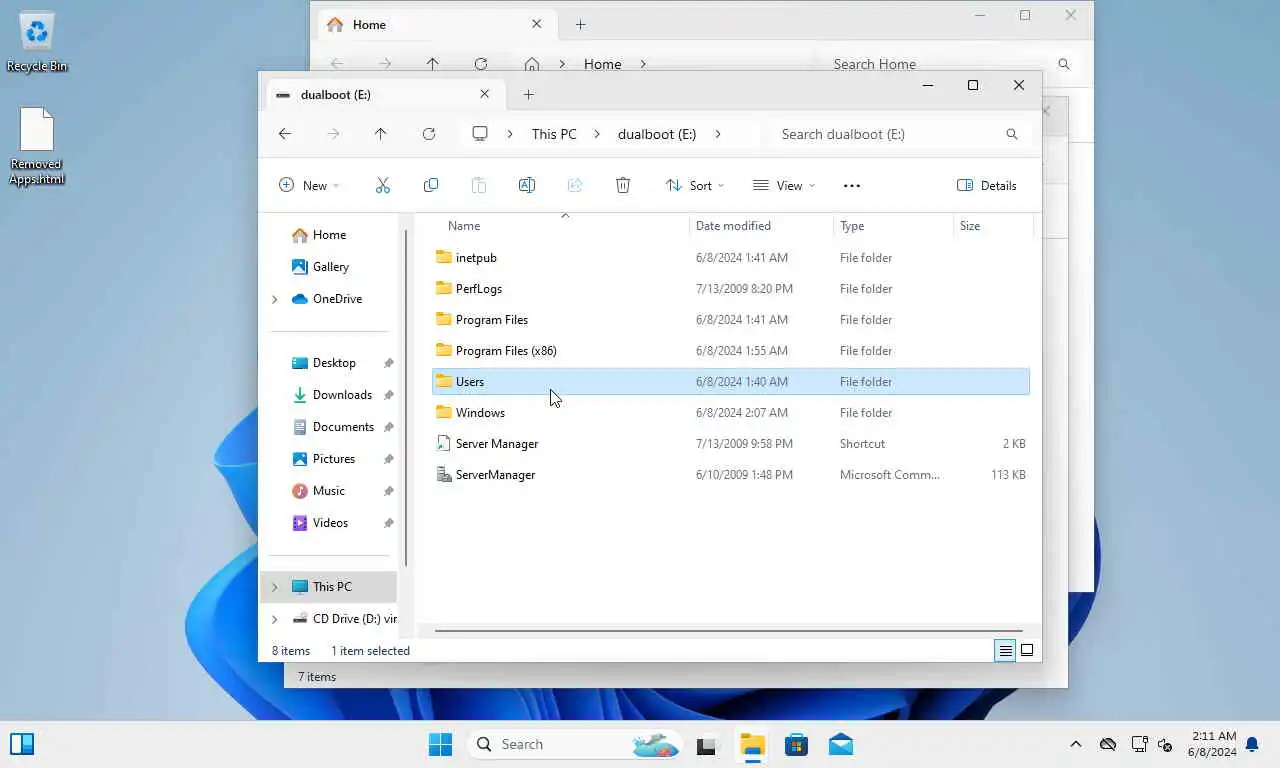Expand the This PC tree node

(x=275, y=587)
